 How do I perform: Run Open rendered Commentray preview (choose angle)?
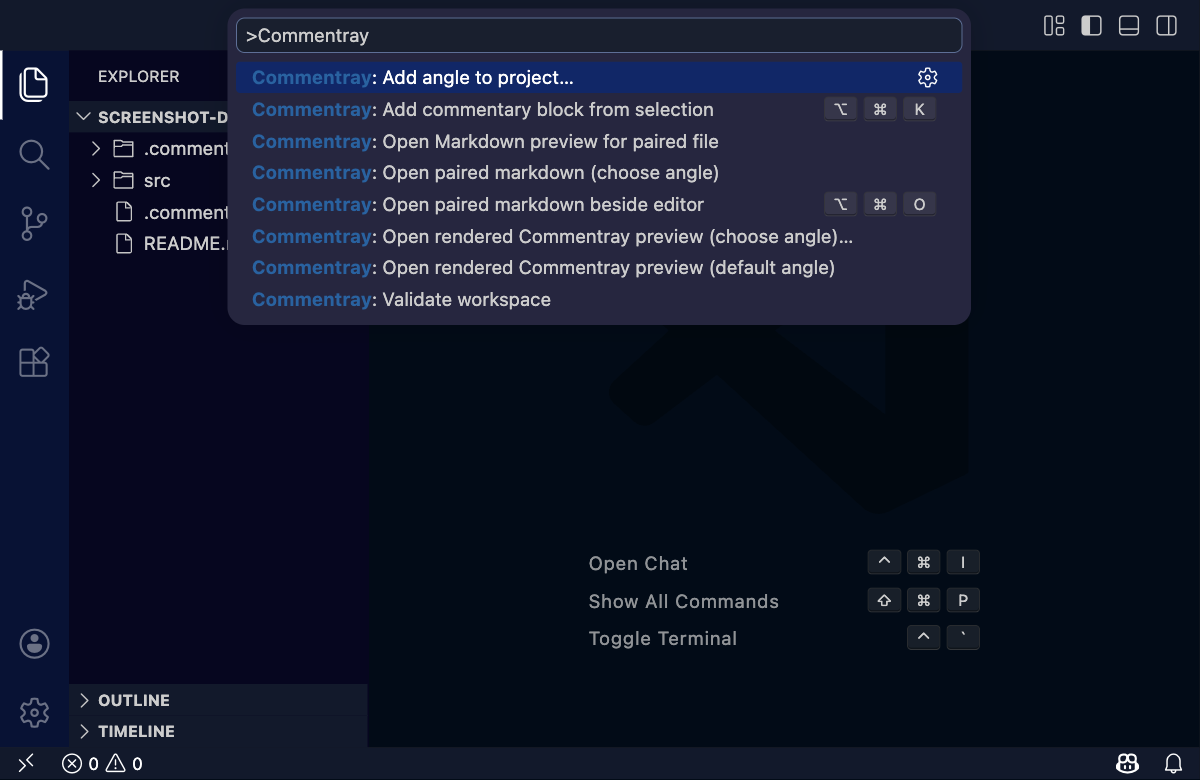pos(599,236)
